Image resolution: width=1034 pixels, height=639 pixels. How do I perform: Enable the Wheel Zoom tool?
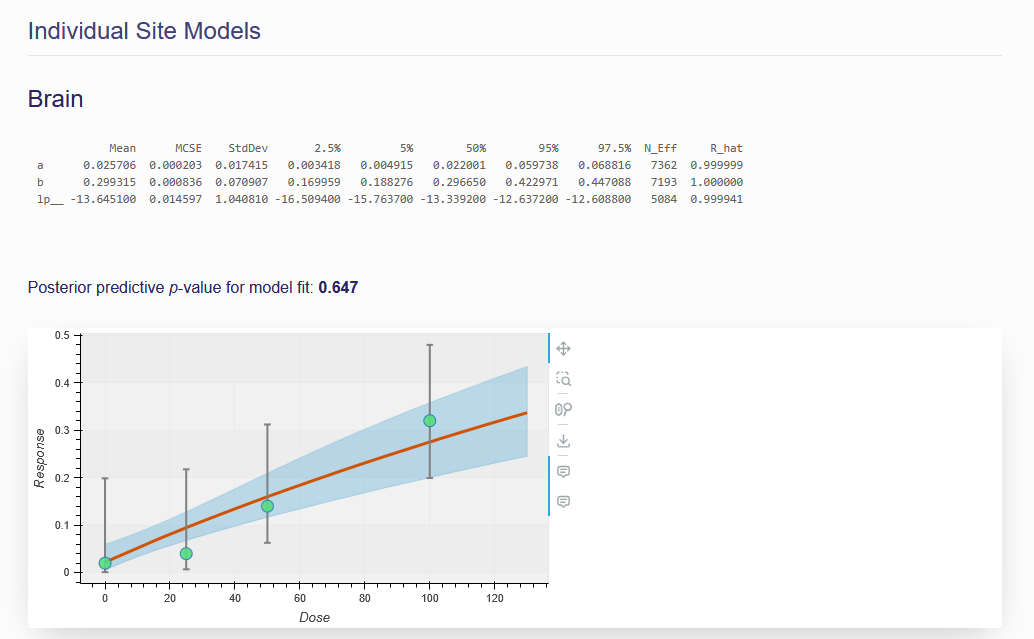(x=563, y=409)
